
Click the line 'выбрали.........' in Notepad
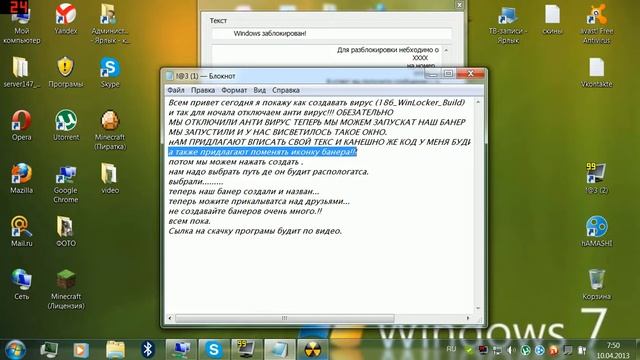(196, 182)
